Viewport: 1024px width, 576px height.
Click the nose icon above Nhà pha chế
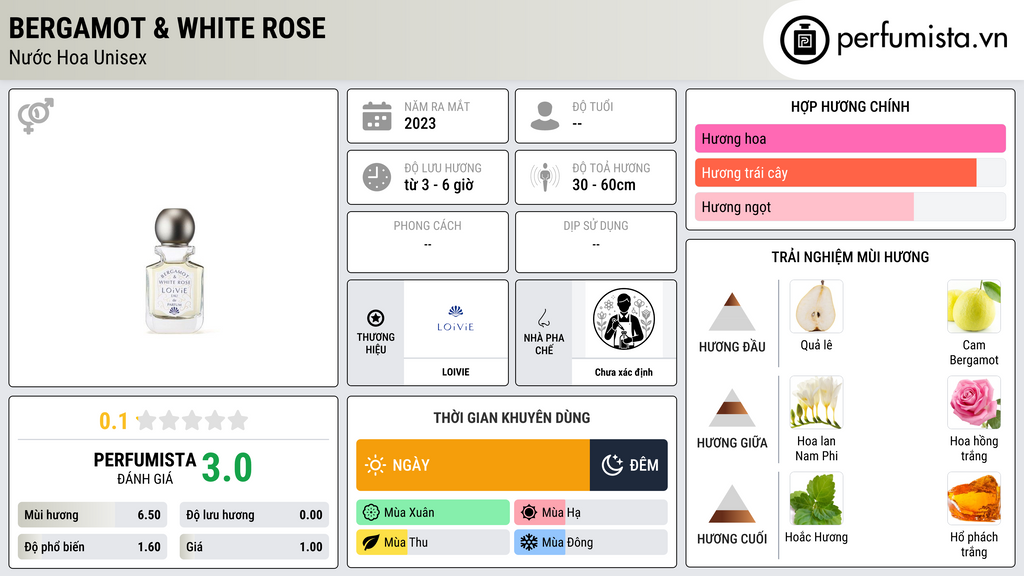click(x=543, y=318)
